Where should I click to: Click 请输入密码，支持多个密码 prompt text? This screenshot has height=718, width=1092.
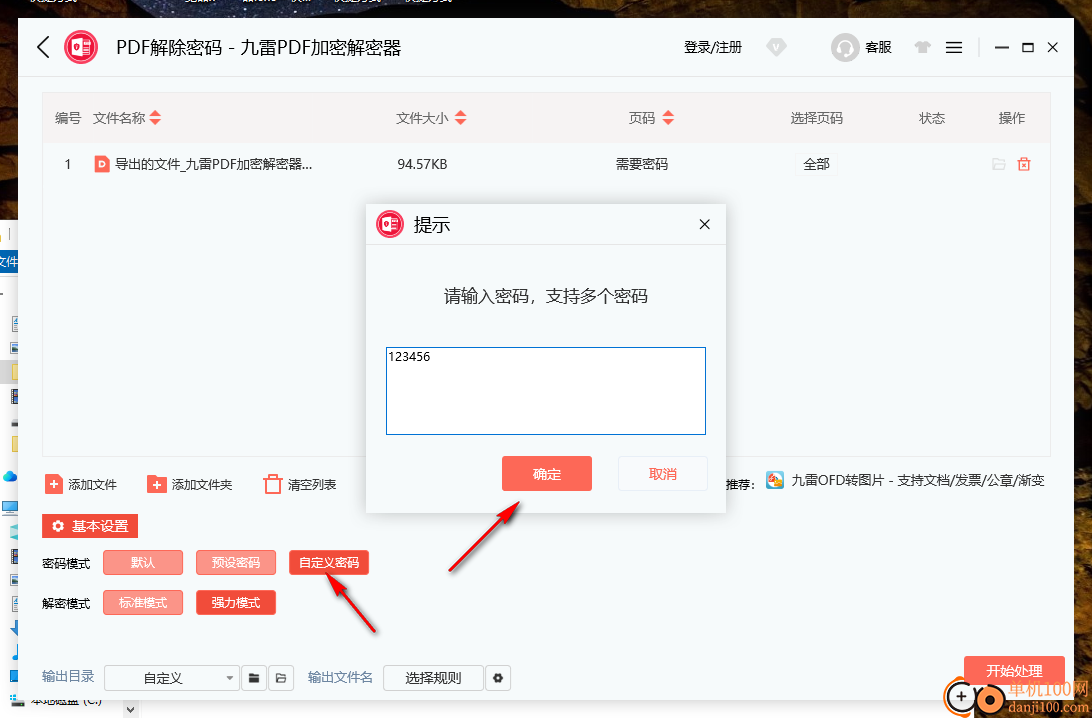[x=546, y=296]
